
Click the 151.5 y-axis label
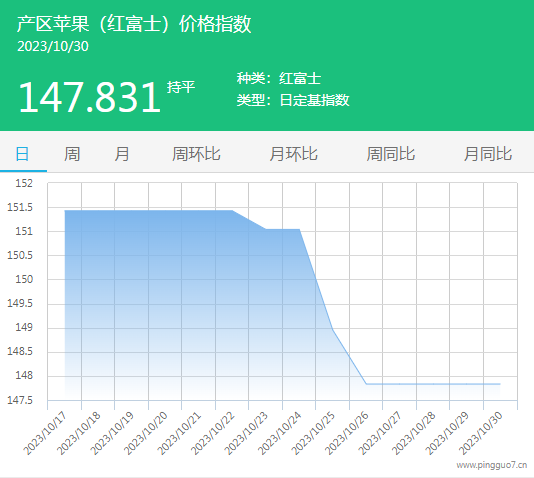(20, 207)
